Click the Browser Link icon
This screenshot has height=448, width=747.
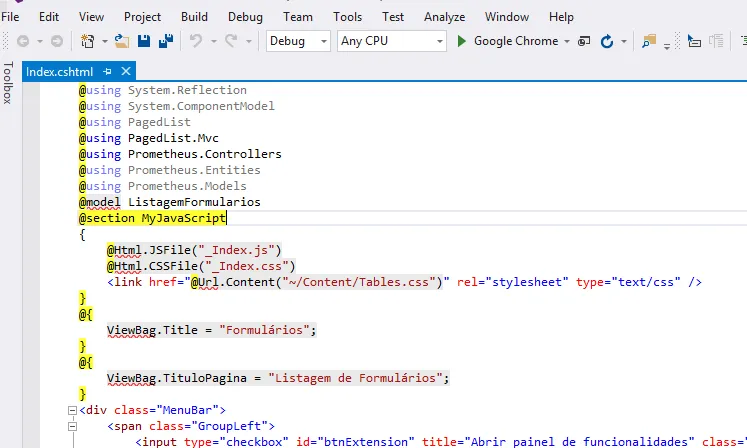[584, 41]
